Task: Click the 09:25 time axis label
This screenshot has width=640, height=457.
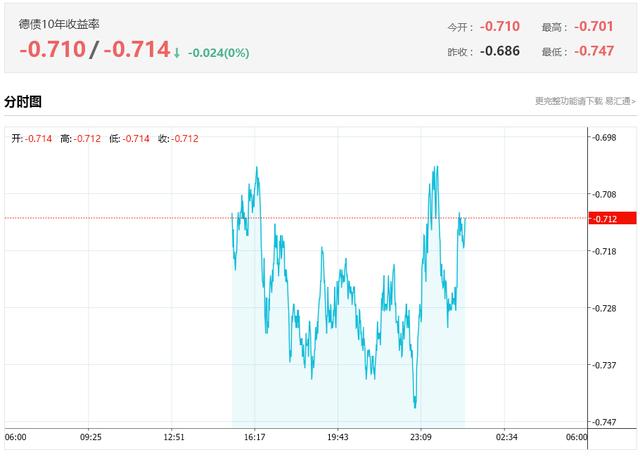Action: 91,437
